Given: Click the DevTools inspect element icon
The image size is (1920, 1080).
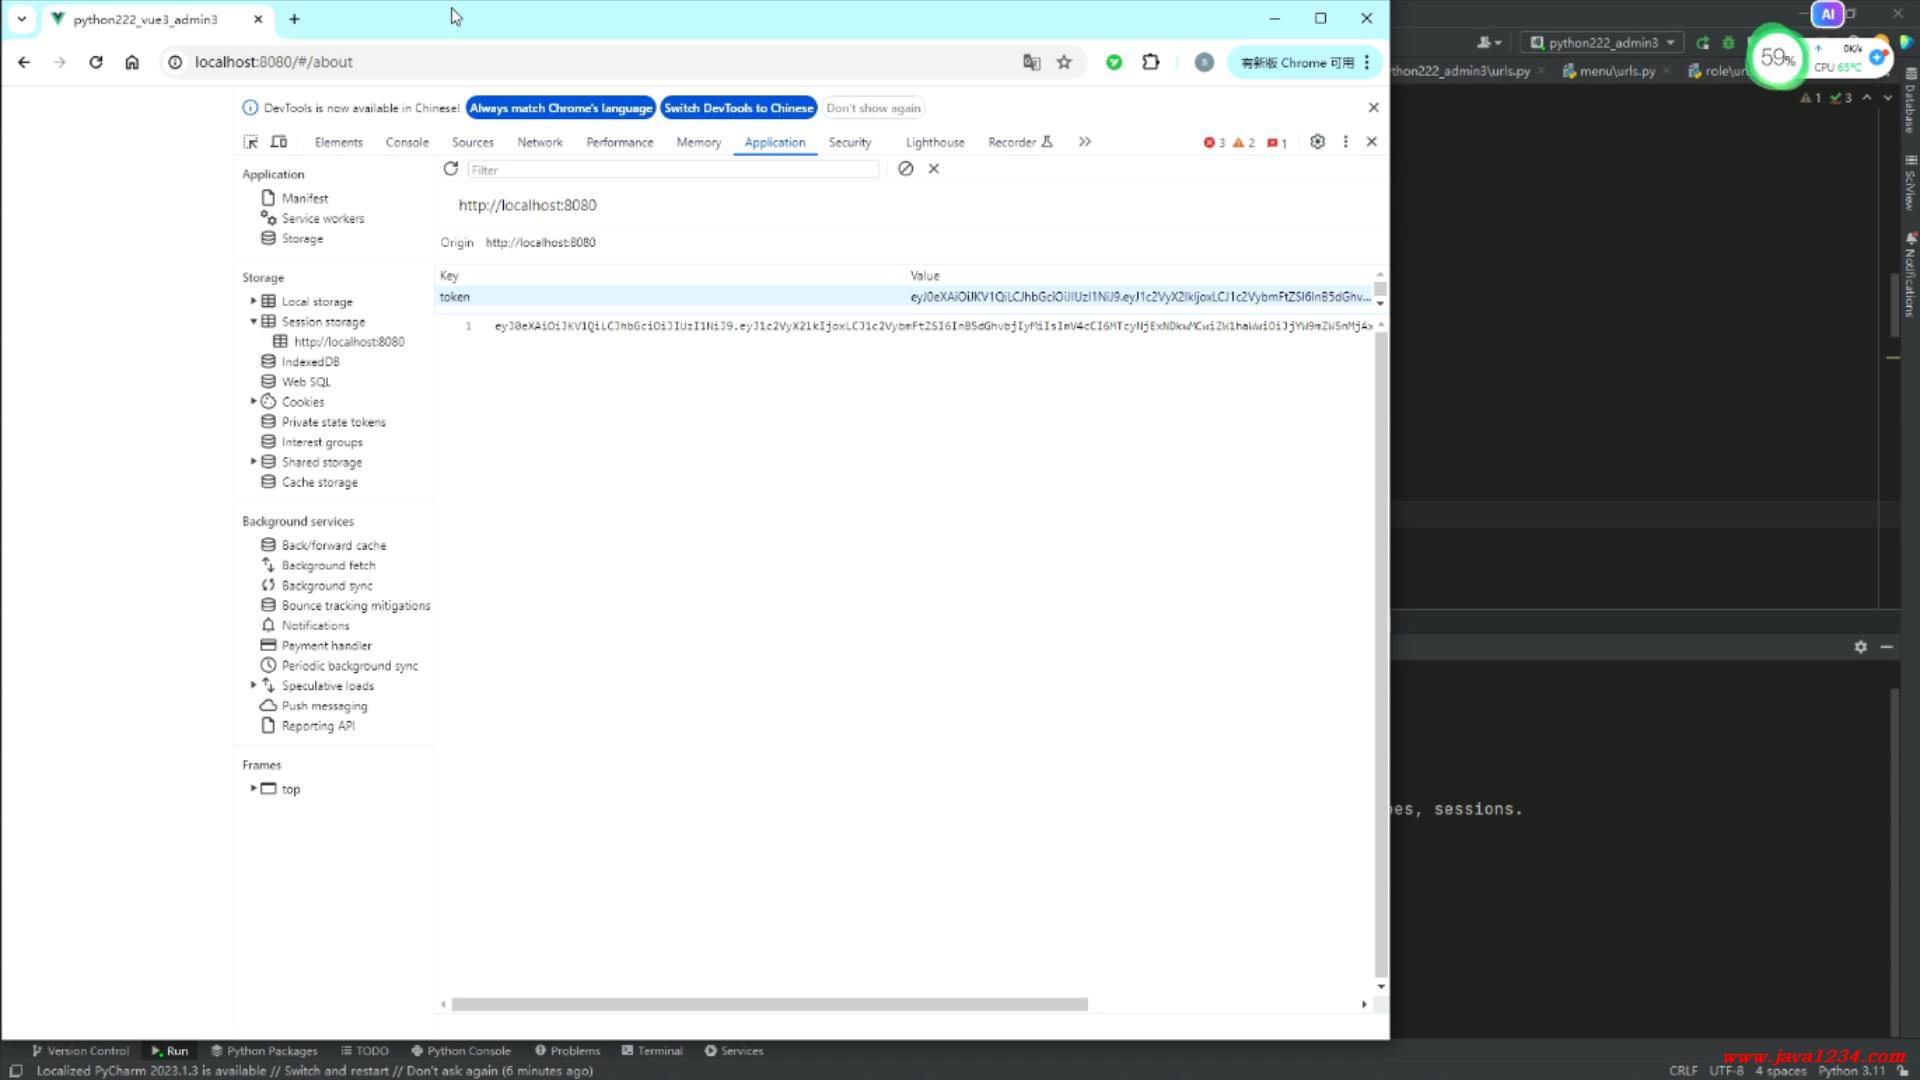Looking at the screenshot, I should click(x=250, y=142).
